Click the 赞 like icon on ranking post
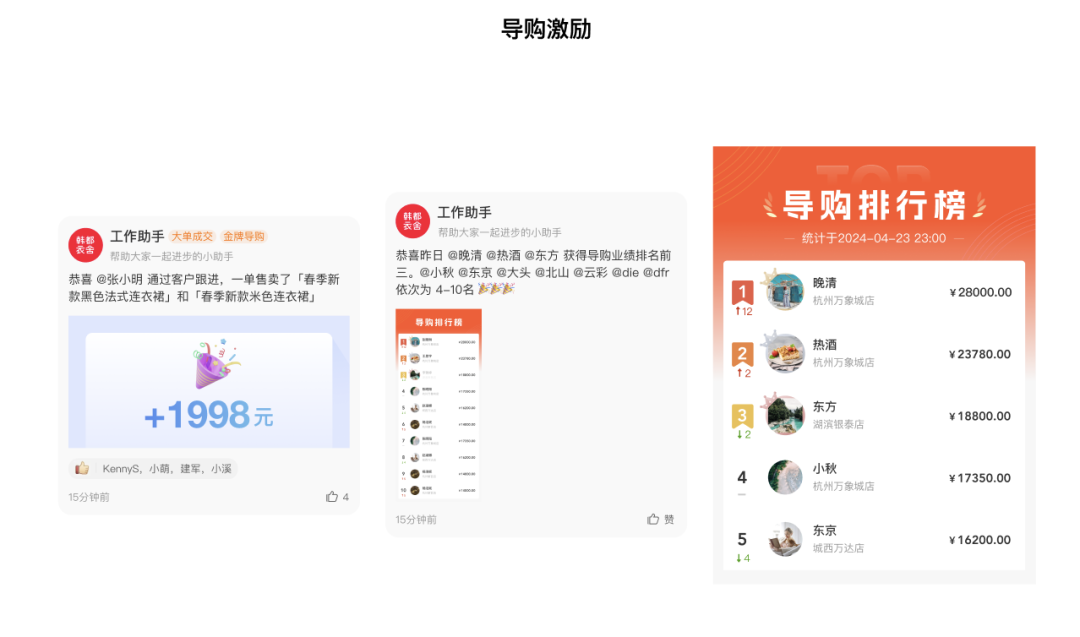 [653, 519]
